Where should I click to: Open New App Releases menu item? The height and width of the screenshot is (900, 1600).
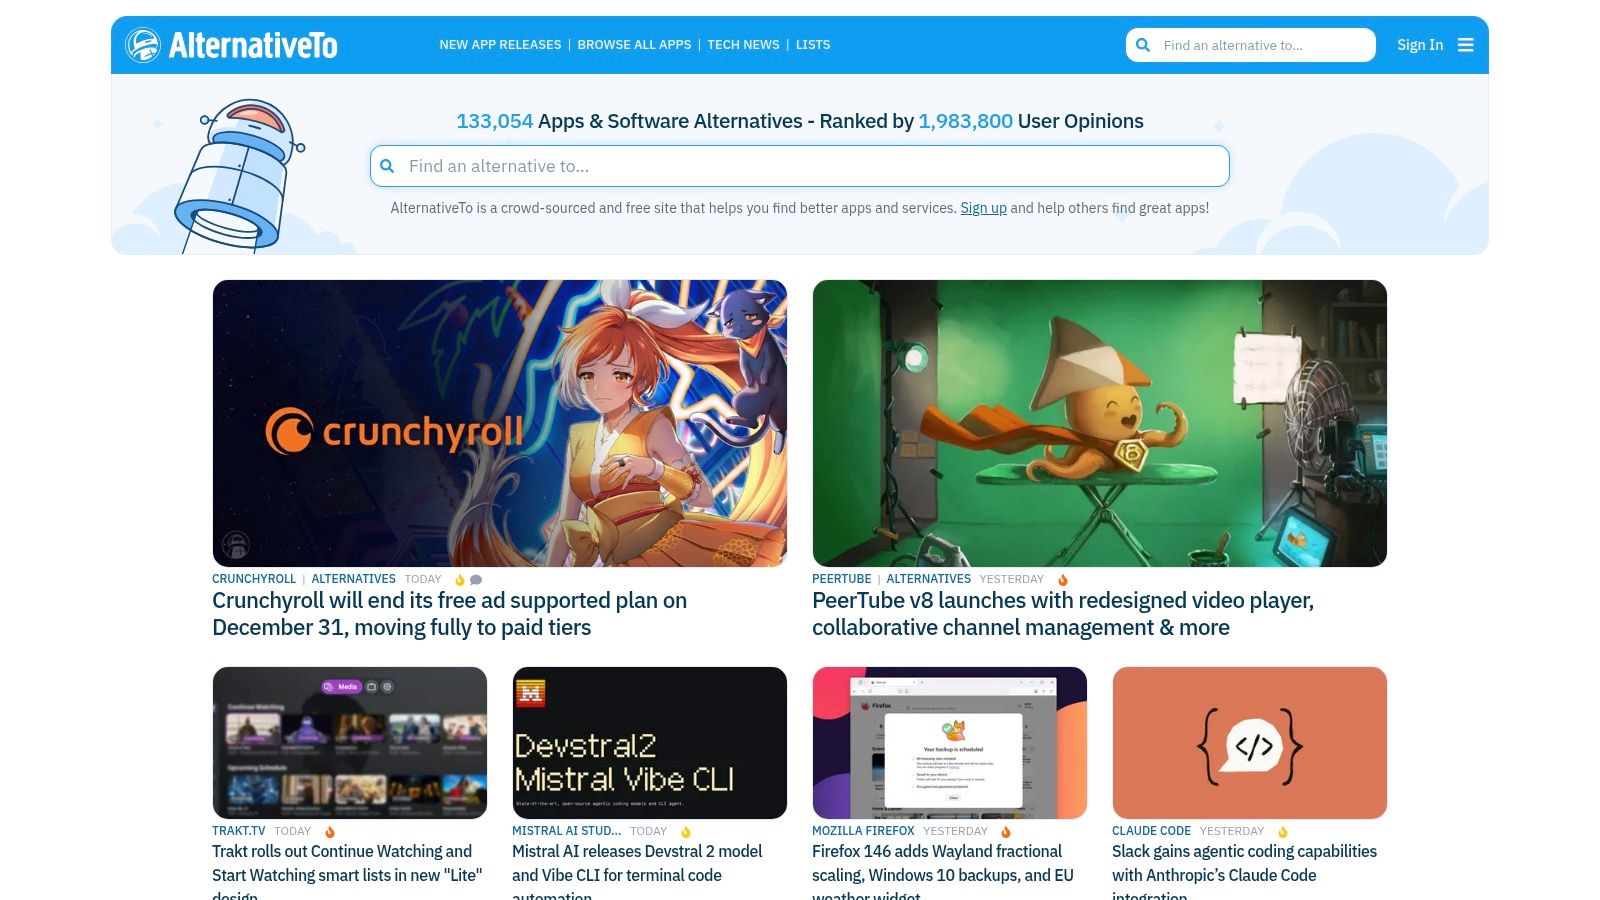pyautogui.click(x=500, y=45)
